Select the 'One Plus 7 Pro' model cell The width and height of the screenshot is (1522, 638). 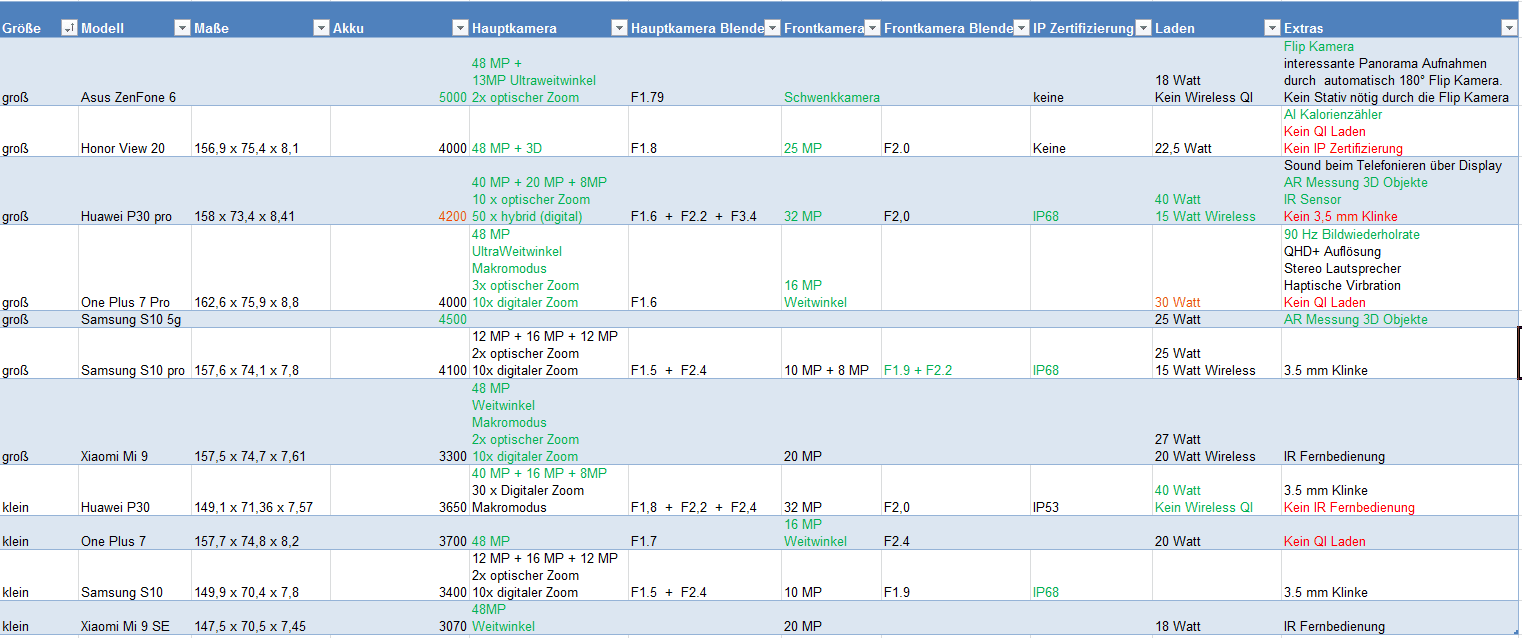(134, 267)
